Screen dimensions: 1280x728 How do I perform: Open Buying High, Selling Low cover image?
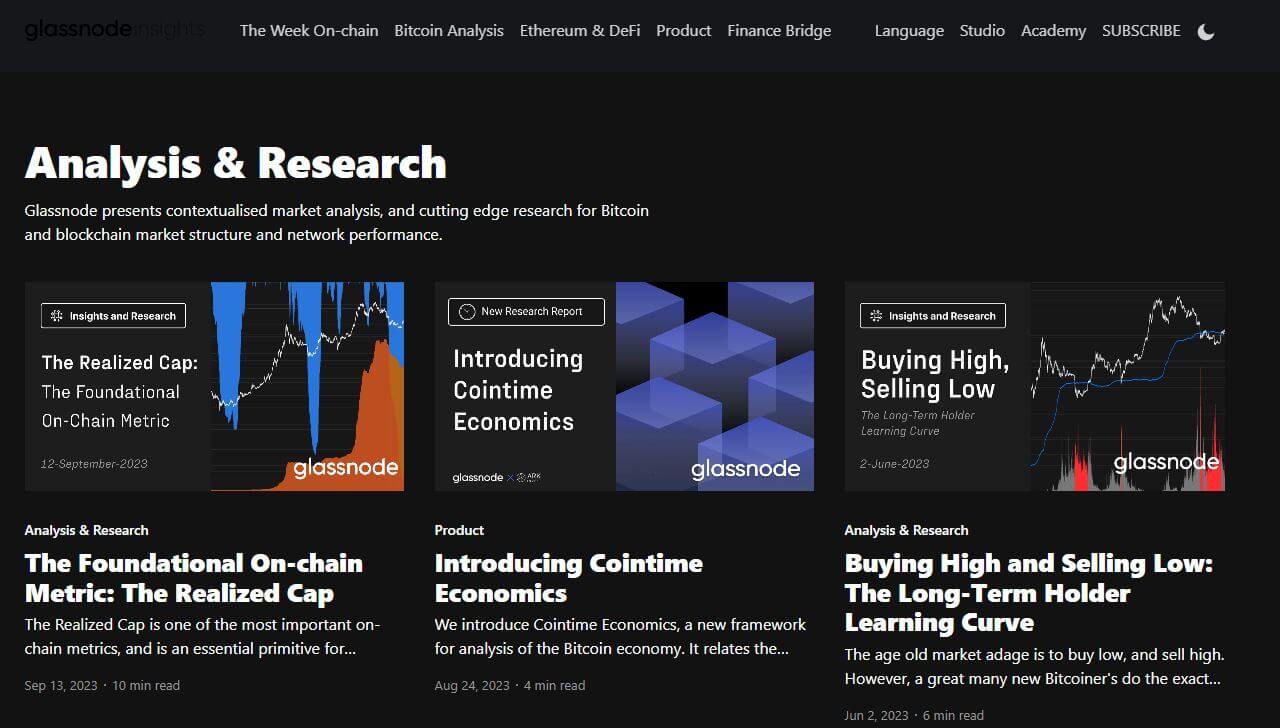tap(1034, 386)
